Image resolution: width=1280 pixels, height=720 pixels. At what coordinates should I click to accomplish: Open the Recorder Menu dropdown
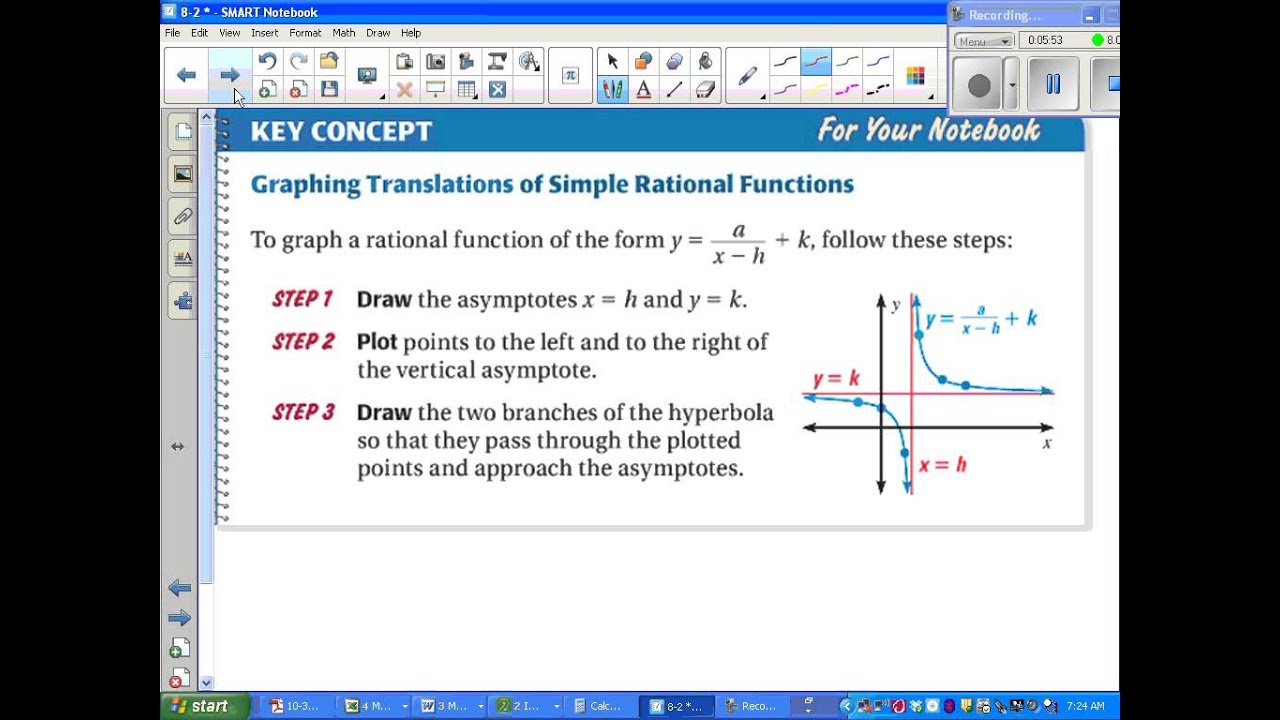[983, 41]
